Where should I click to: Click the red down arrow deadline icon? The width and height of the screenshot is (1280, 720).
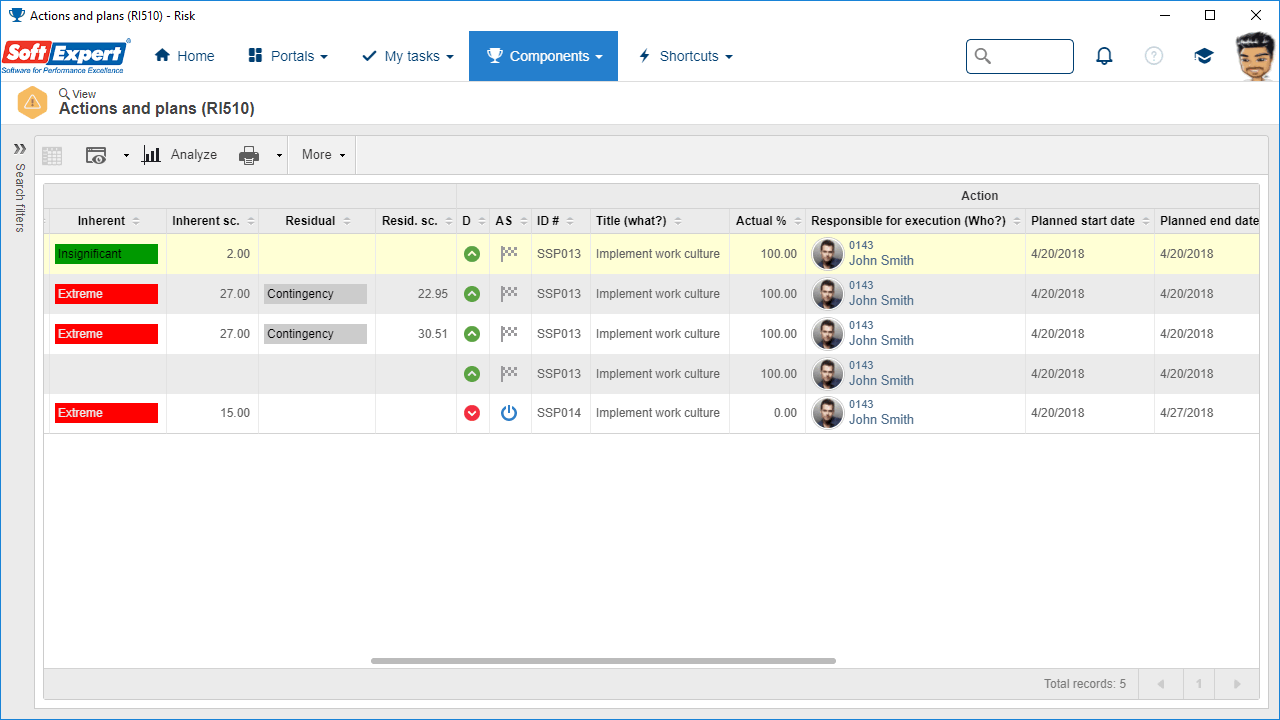[472, 413]
